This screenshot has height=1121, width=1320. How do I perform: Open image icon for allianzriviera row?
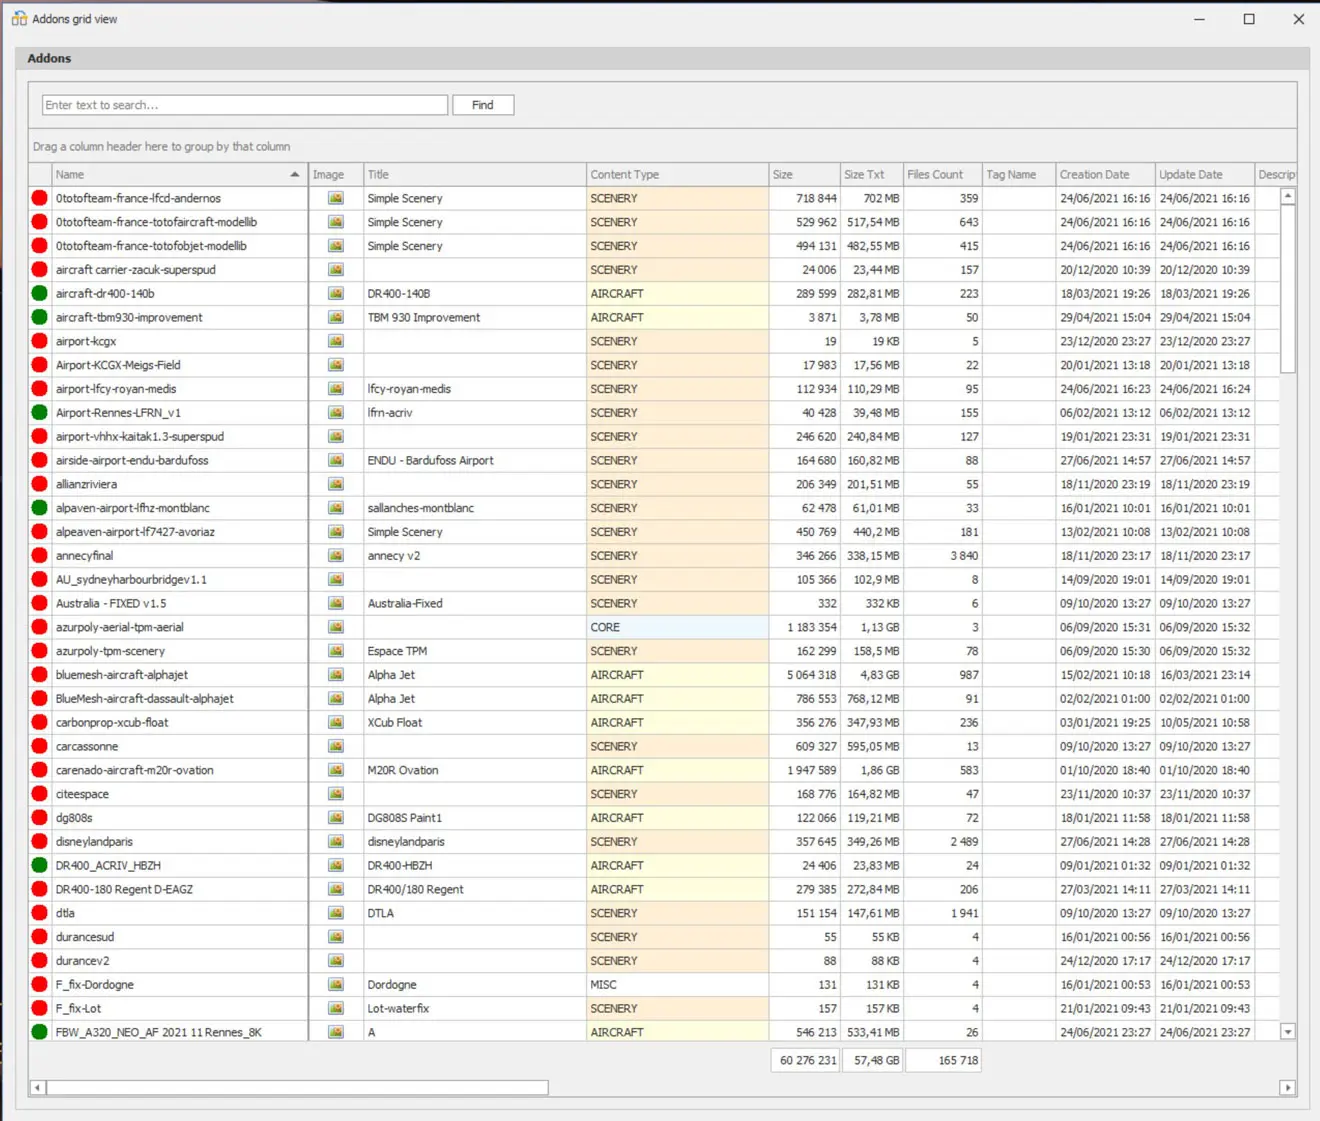(x=336, y=484)
